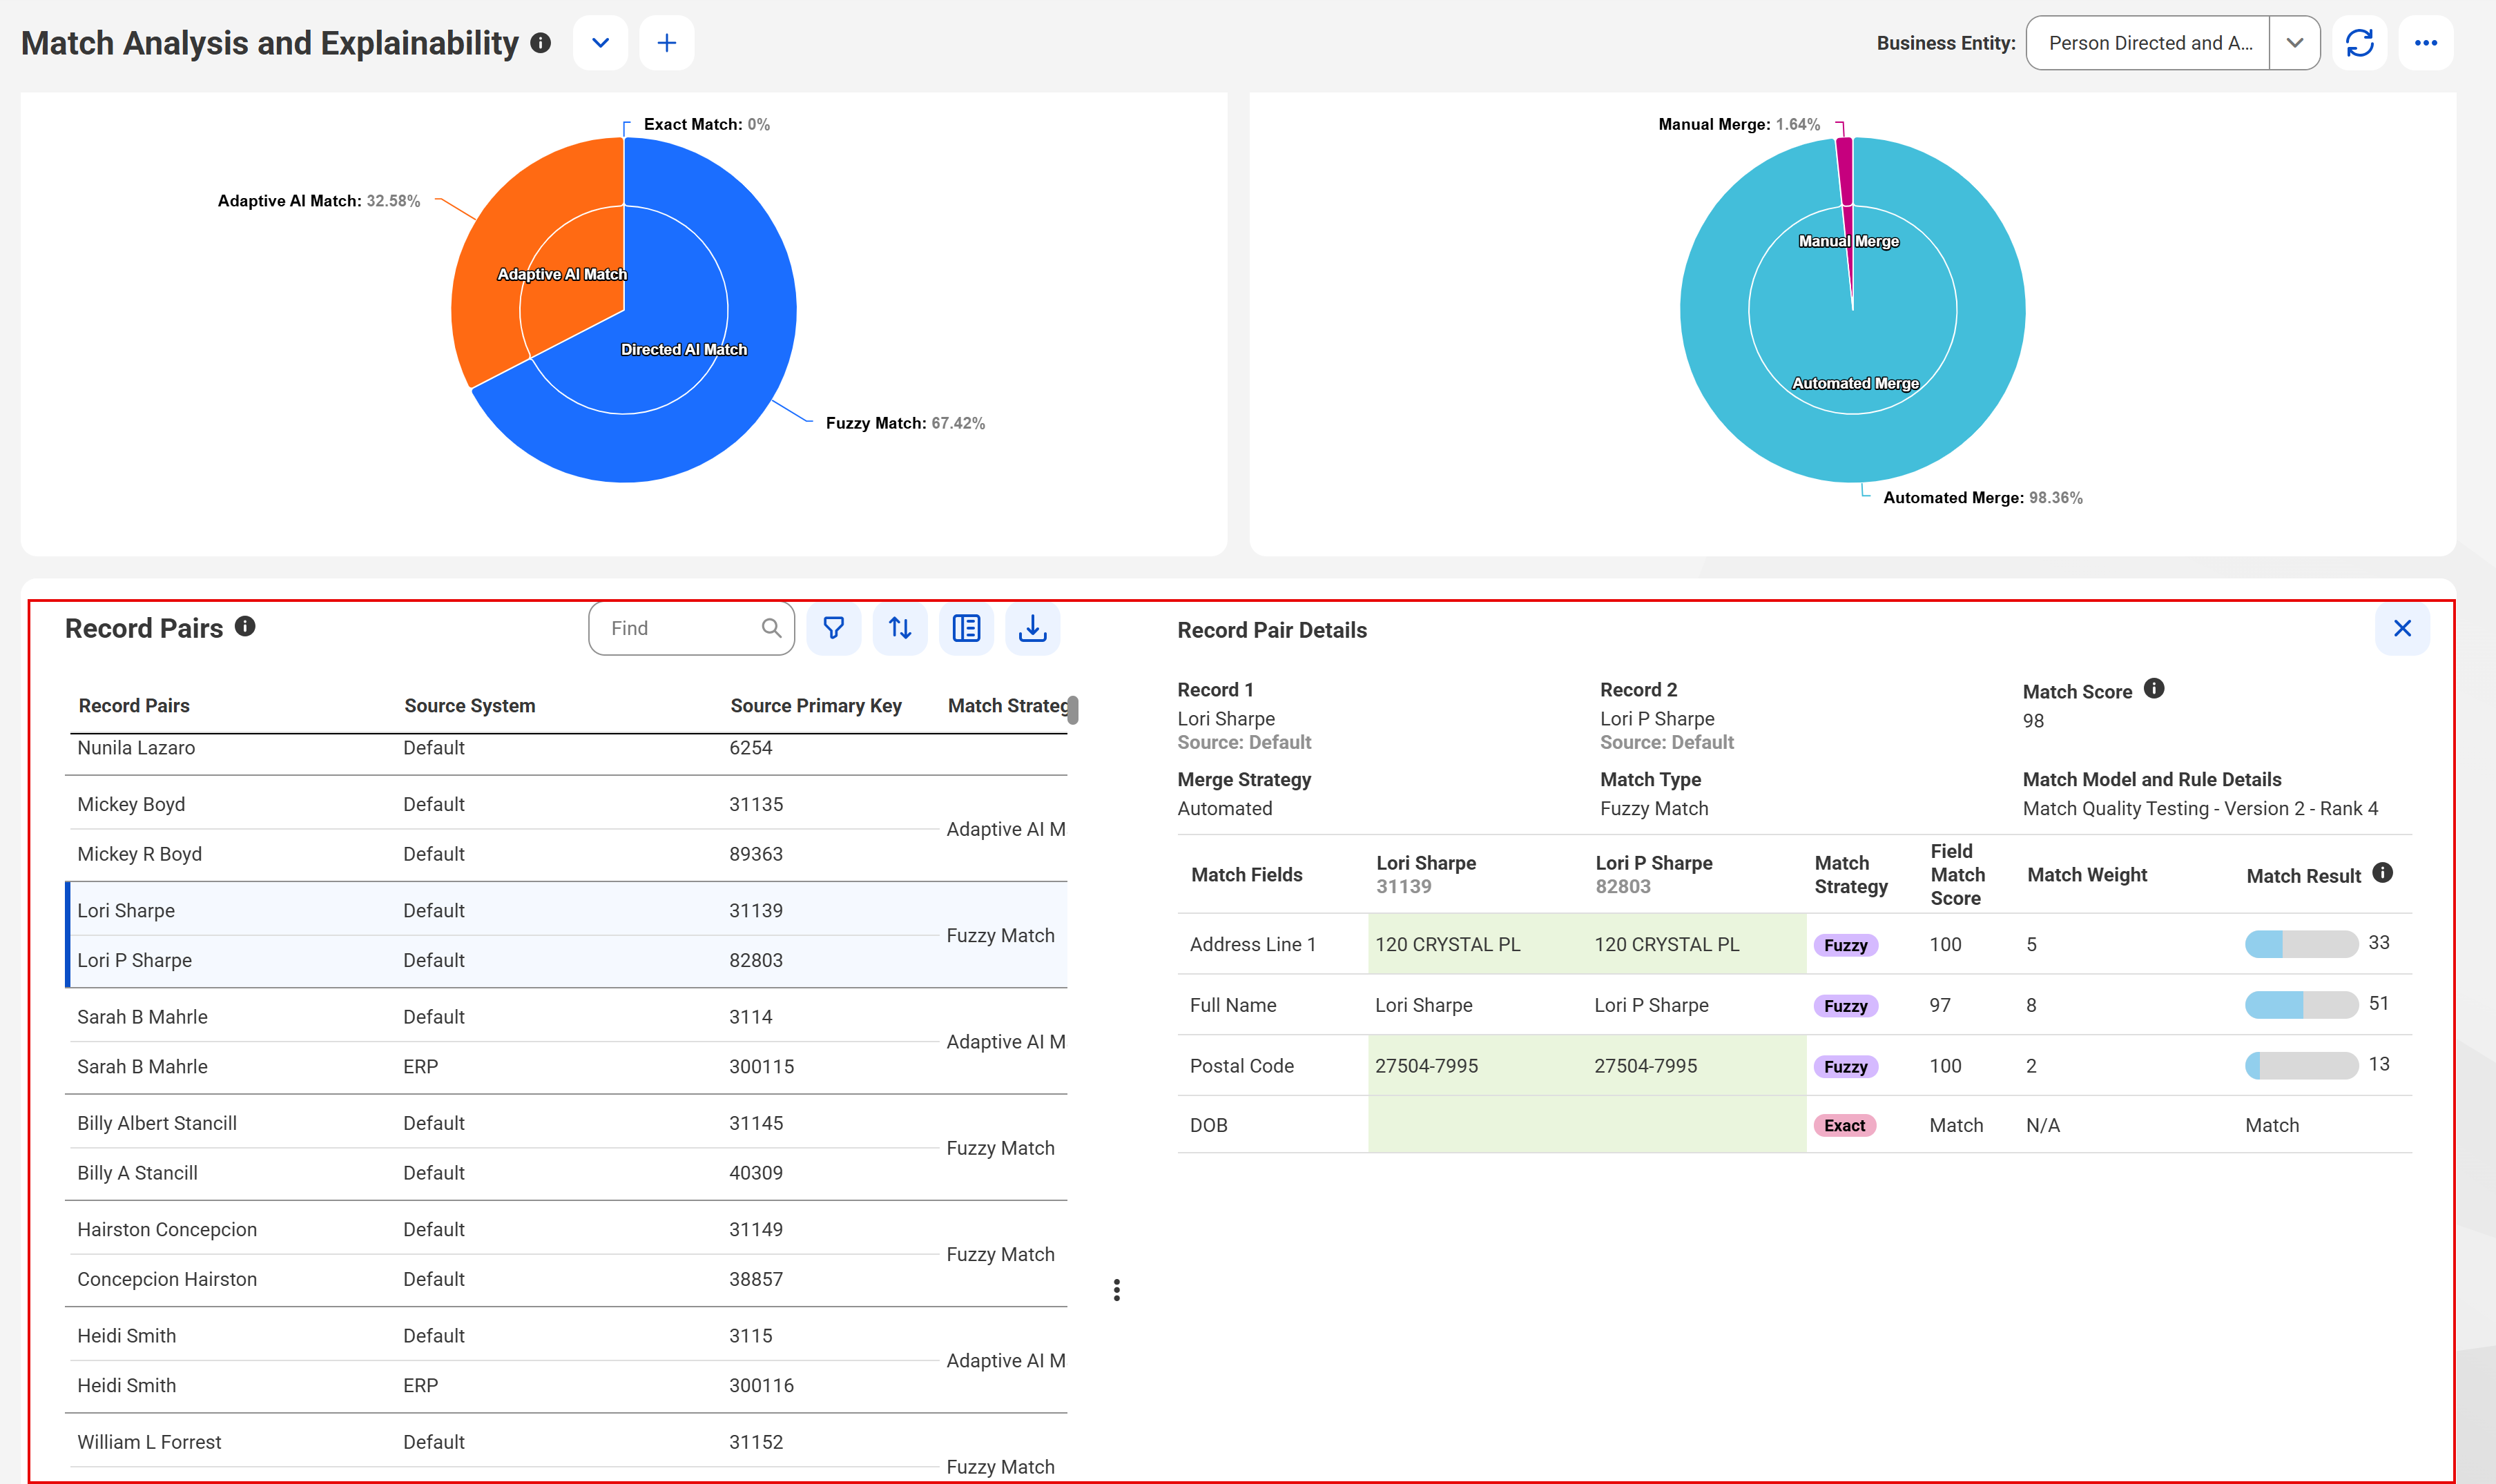Click the 27504-7995 cell under Lori Sharpe
The width and height of the screenshot is (2496, 1484).
(1427, 1066)
